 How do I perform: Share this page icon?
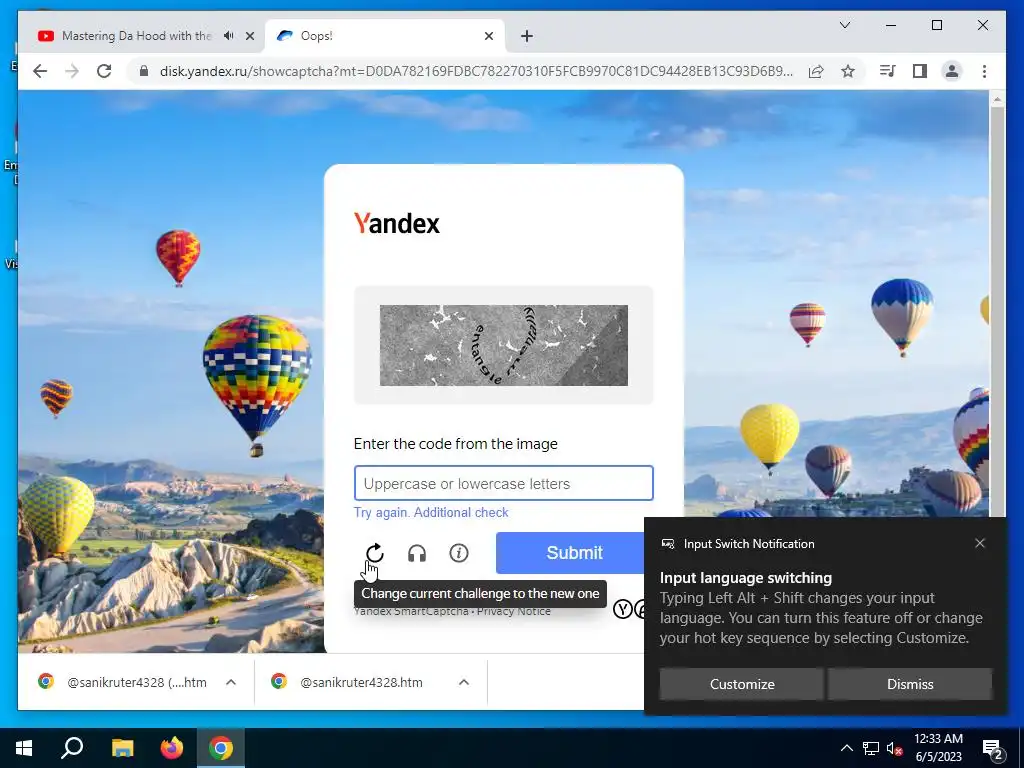coord(816,71)
